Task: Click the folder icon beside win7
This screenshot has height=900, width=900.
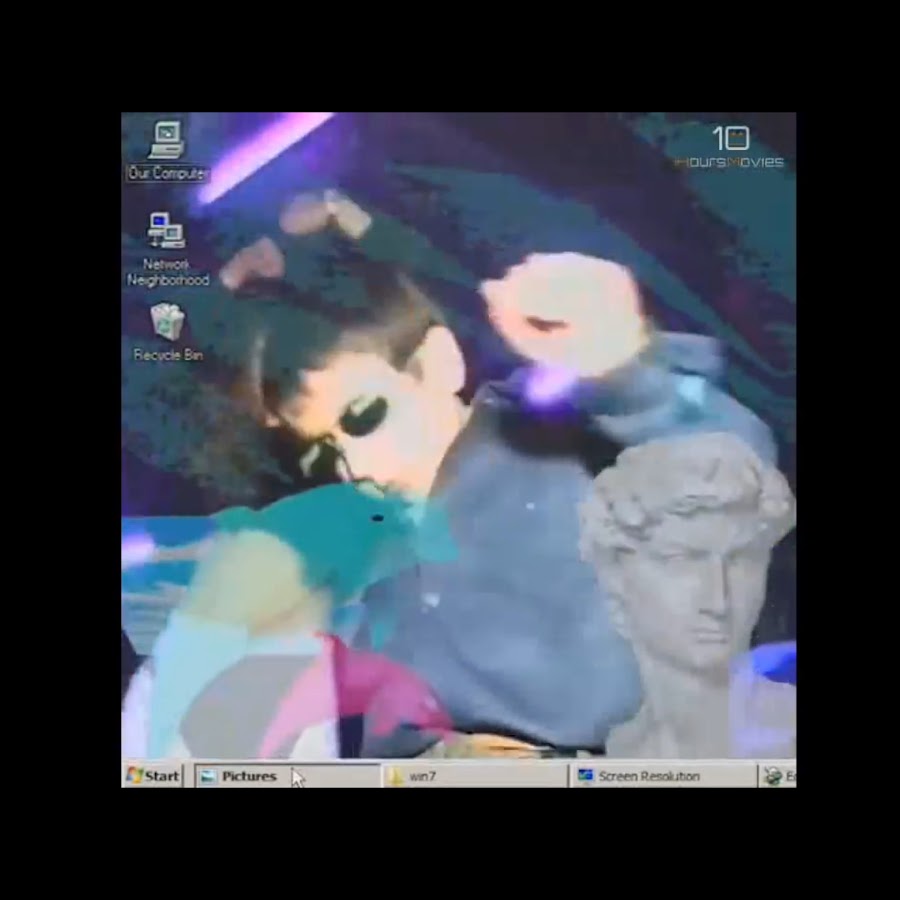Action: [397, 777]
